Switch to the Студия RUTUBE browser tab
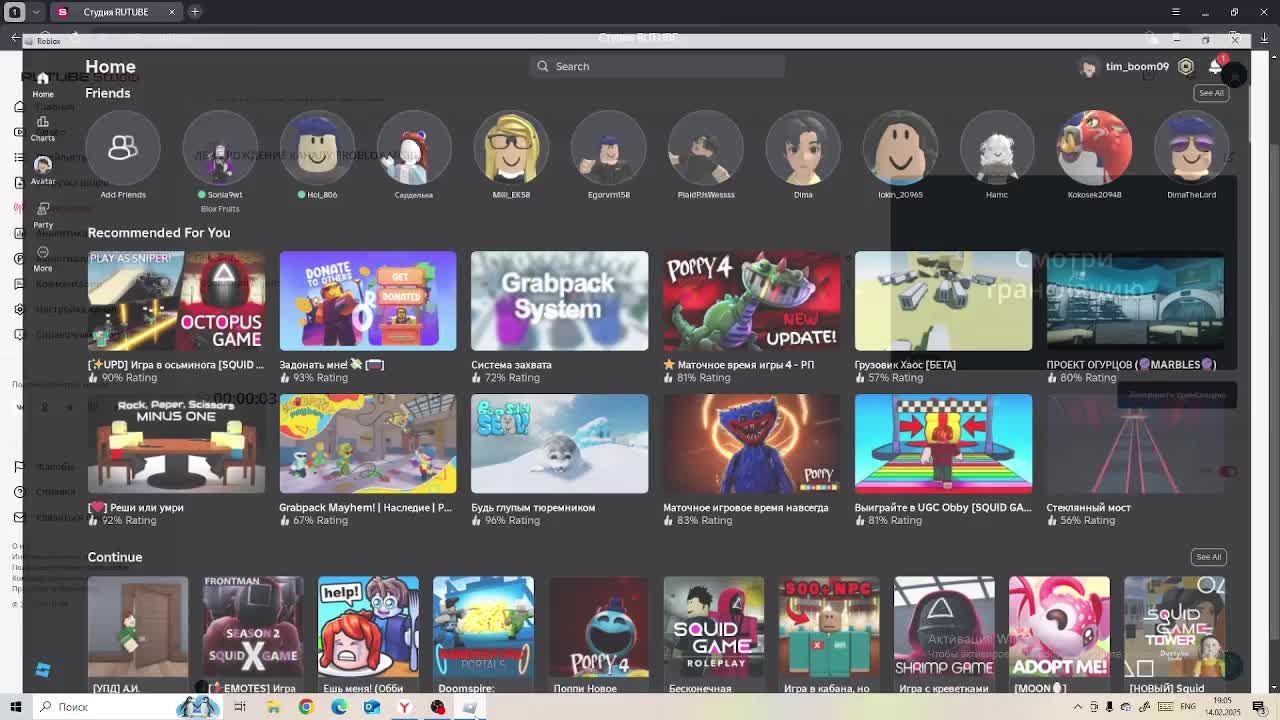This screenshot has width=1280, height=720. [115, 12]
